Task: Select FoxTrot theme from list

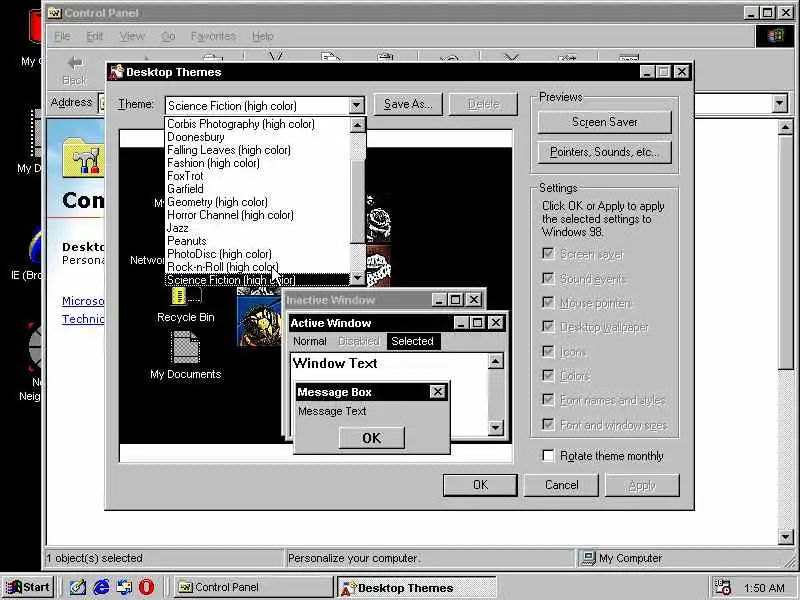Action: tap(258, 176)
